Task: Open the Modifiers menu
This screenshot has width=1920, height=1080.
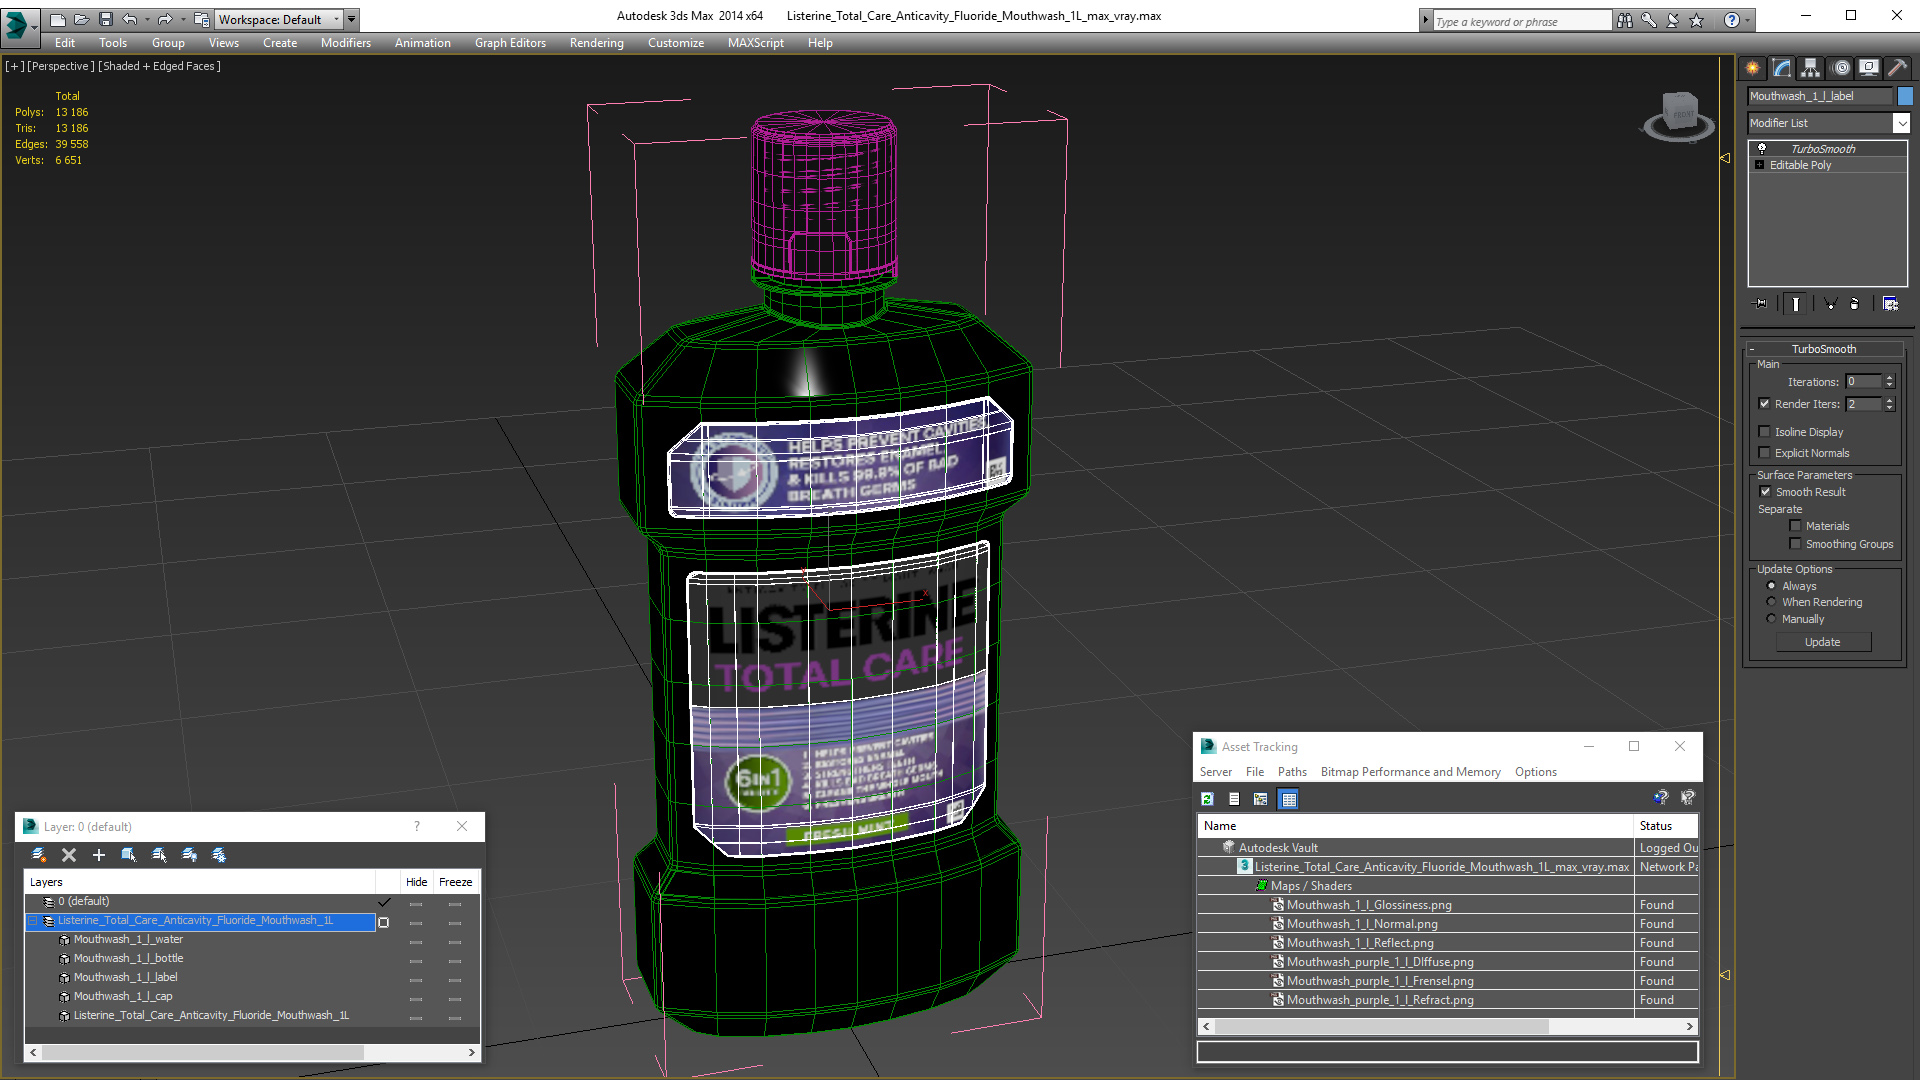Action: [345, 43]
